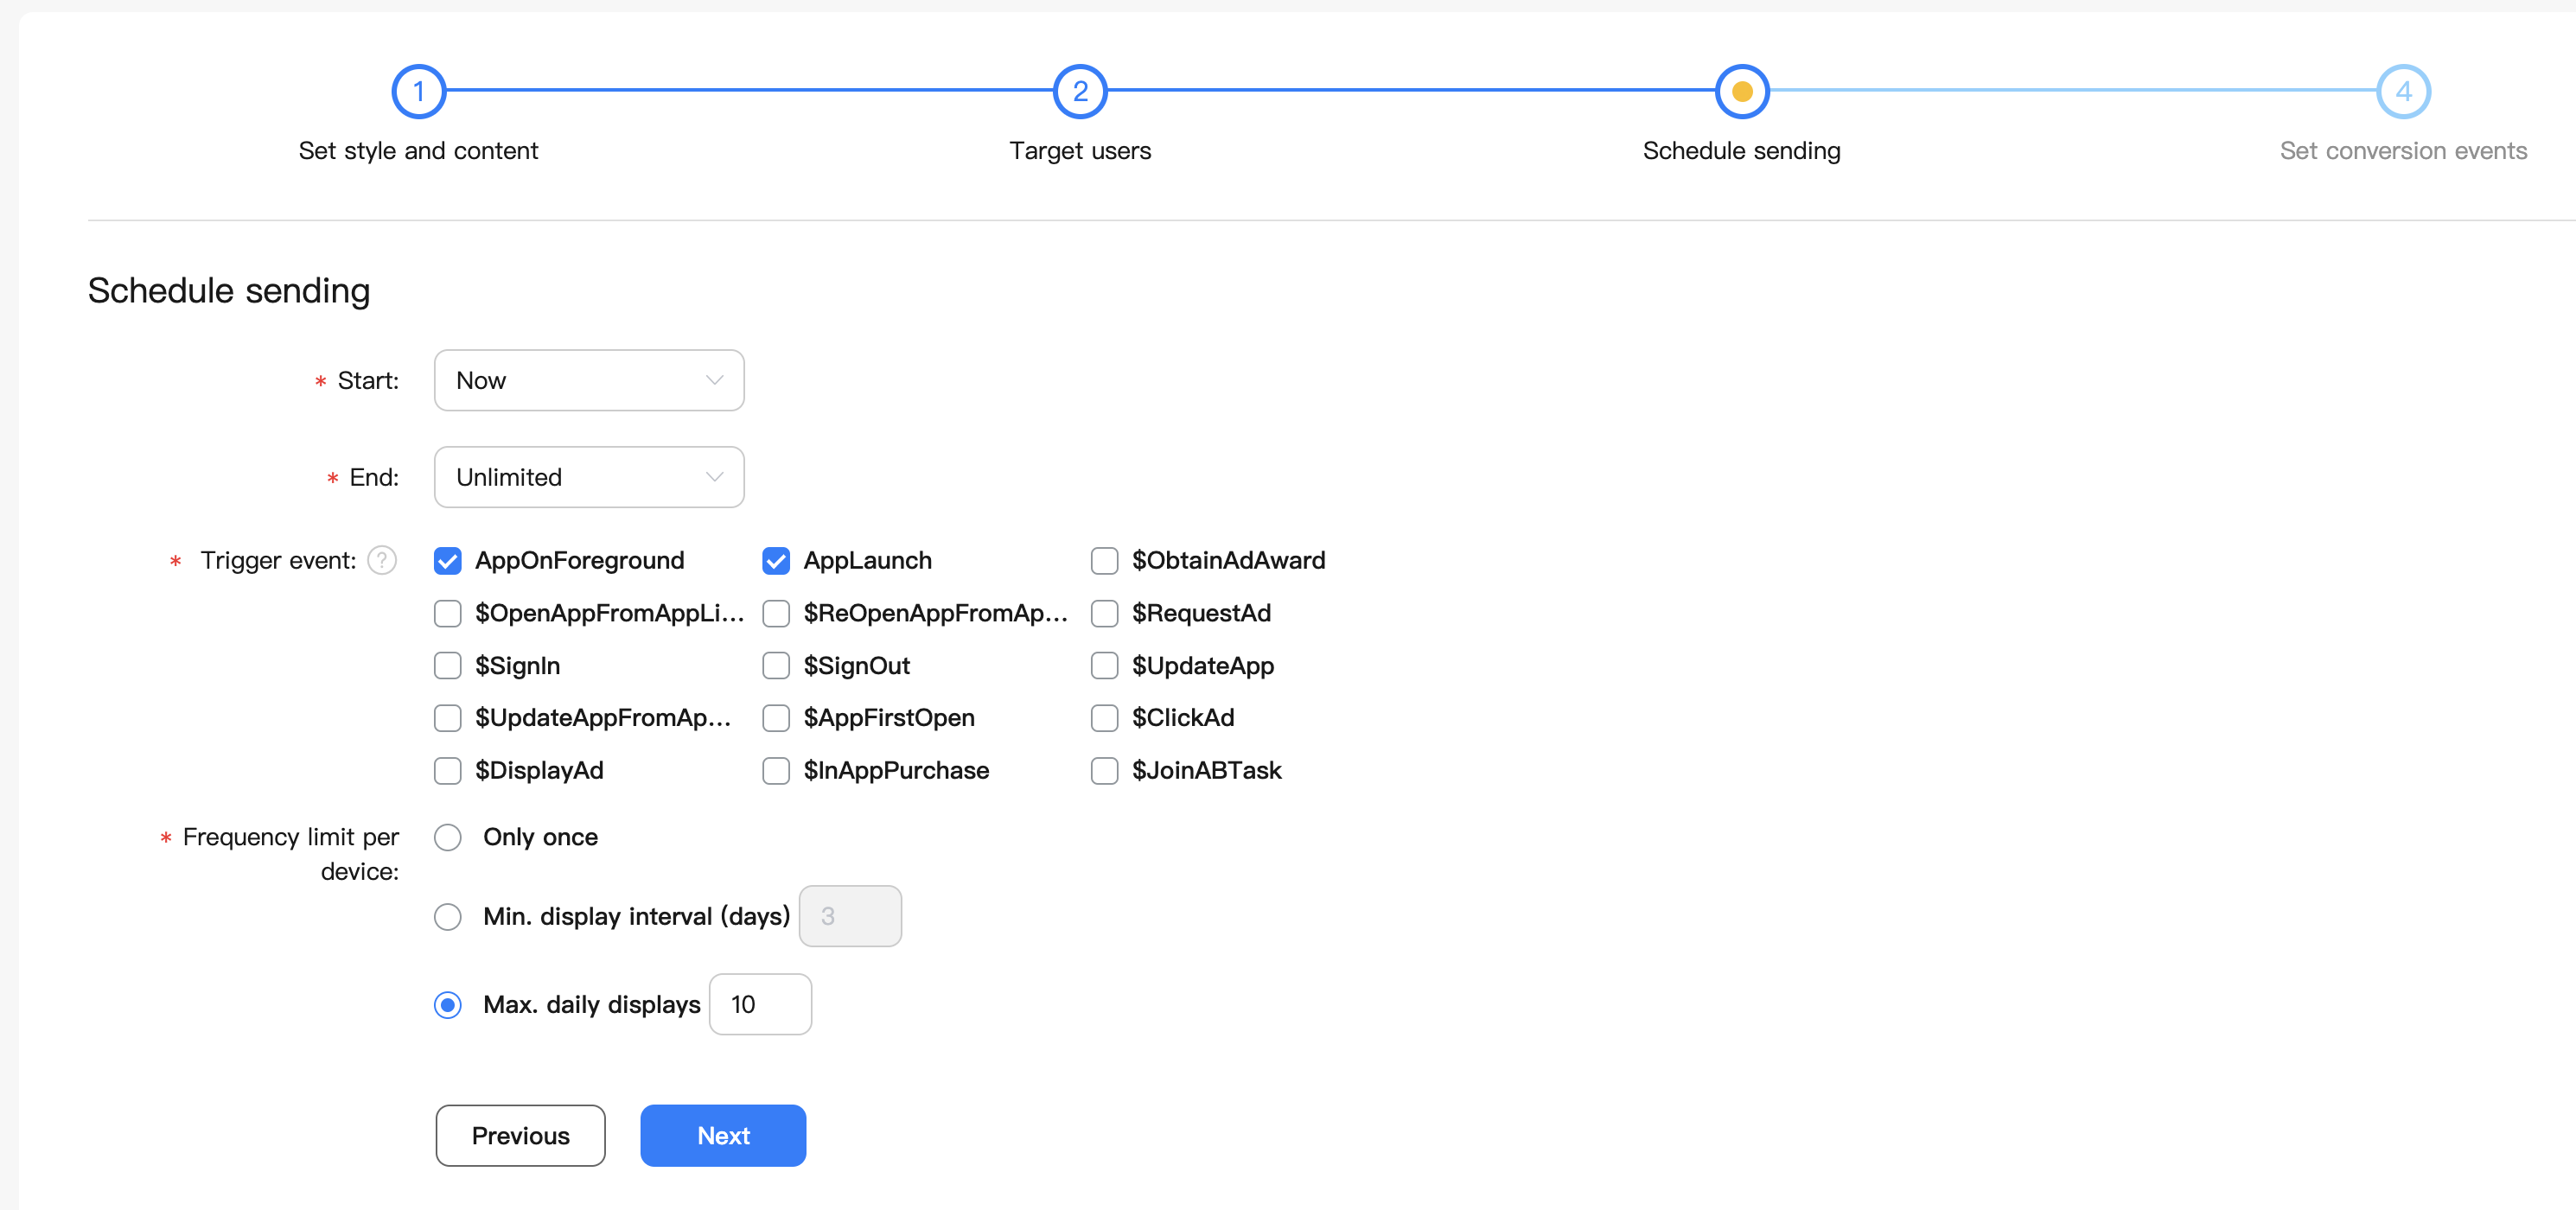
Task: Click the current Schedule sending step circle
Action: tap(1741, 91)
